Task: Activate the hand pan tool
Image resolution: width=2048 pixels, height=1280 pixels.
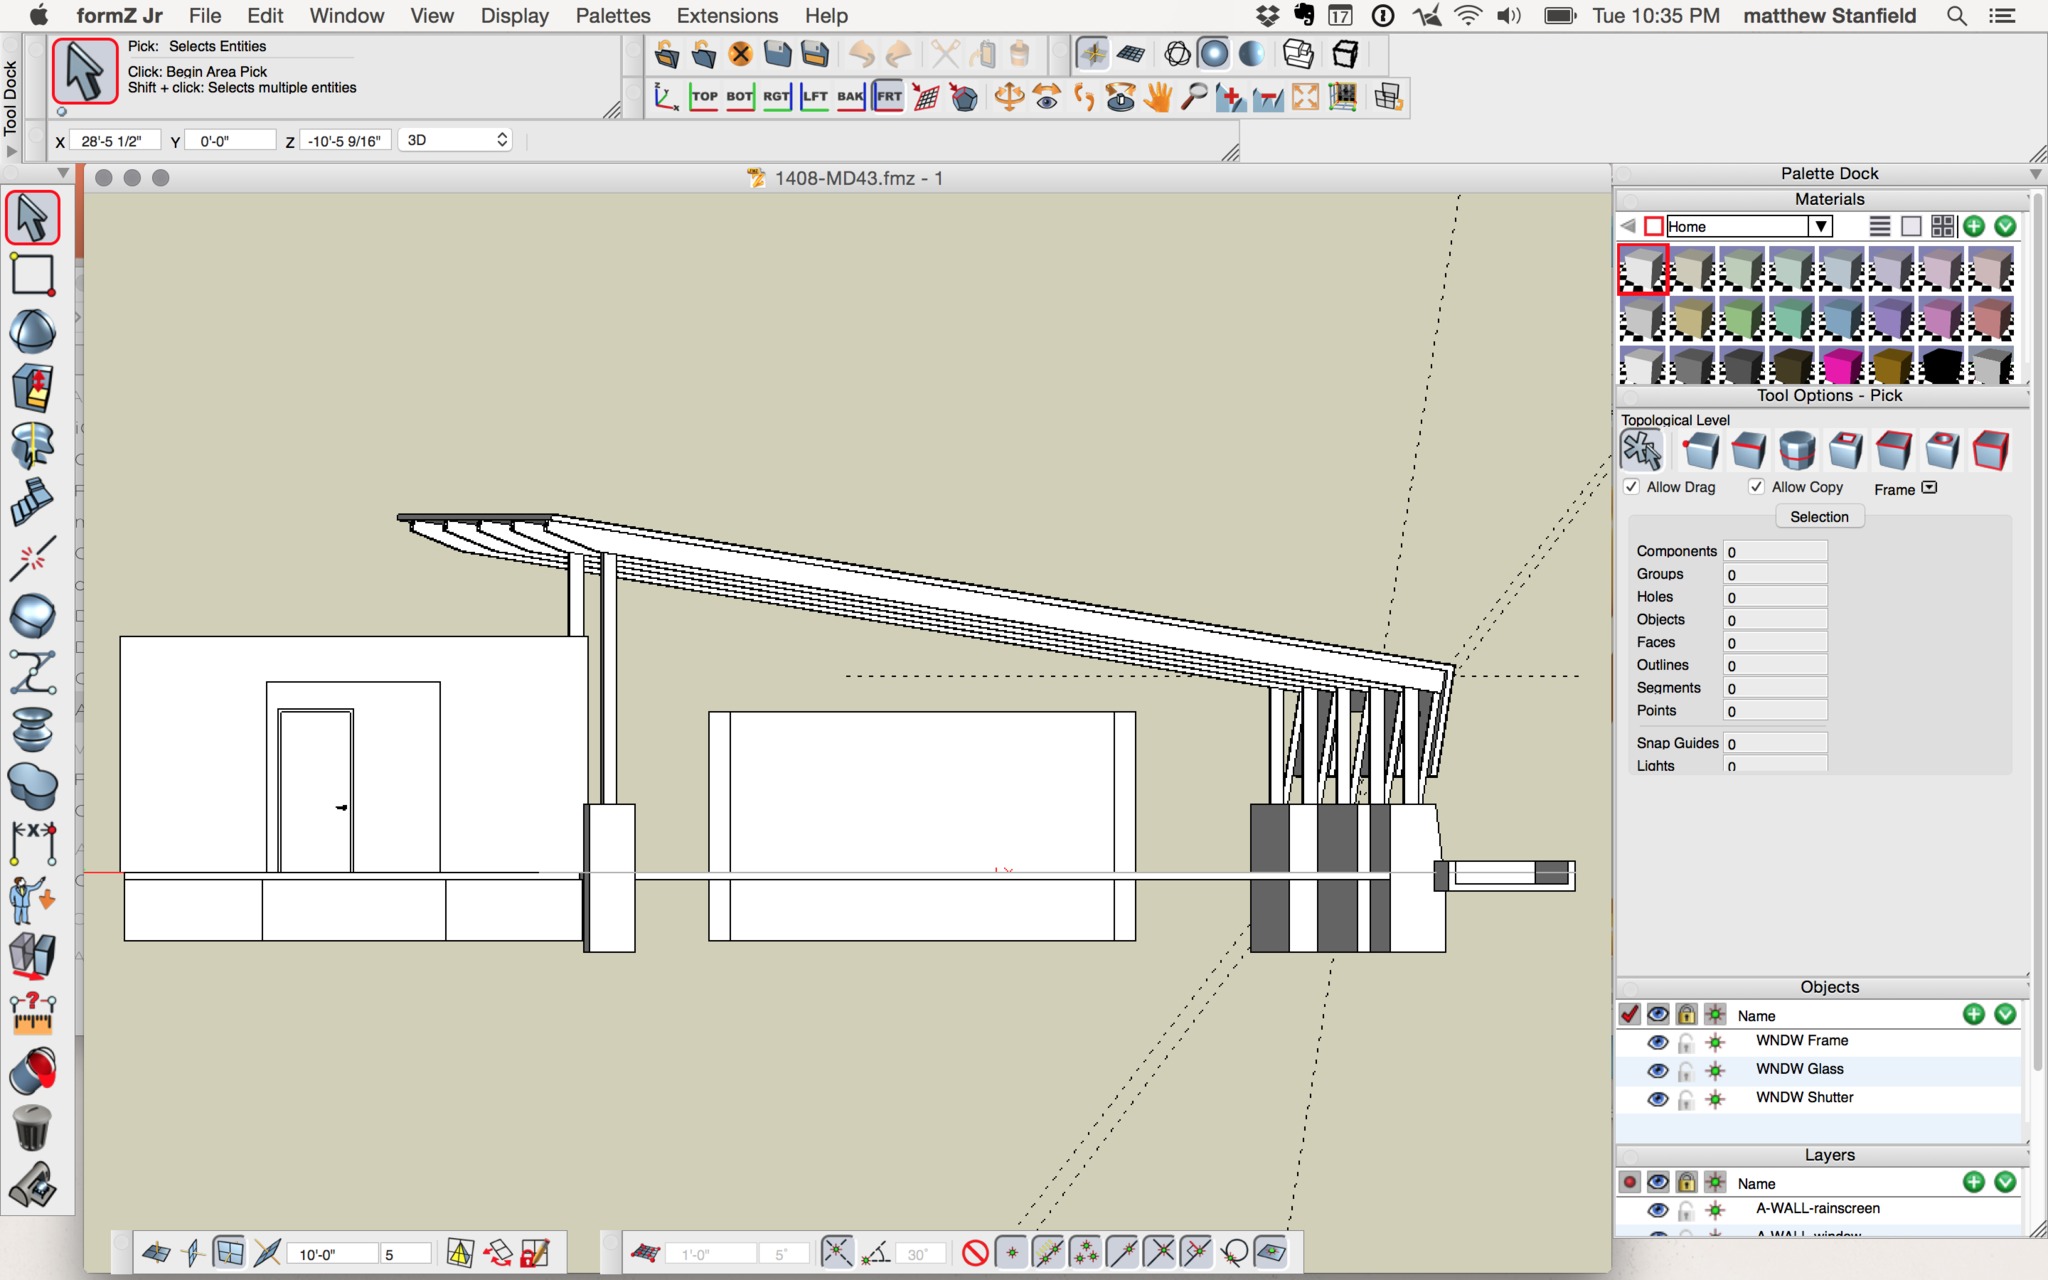Action: [x=1158, y=97]
